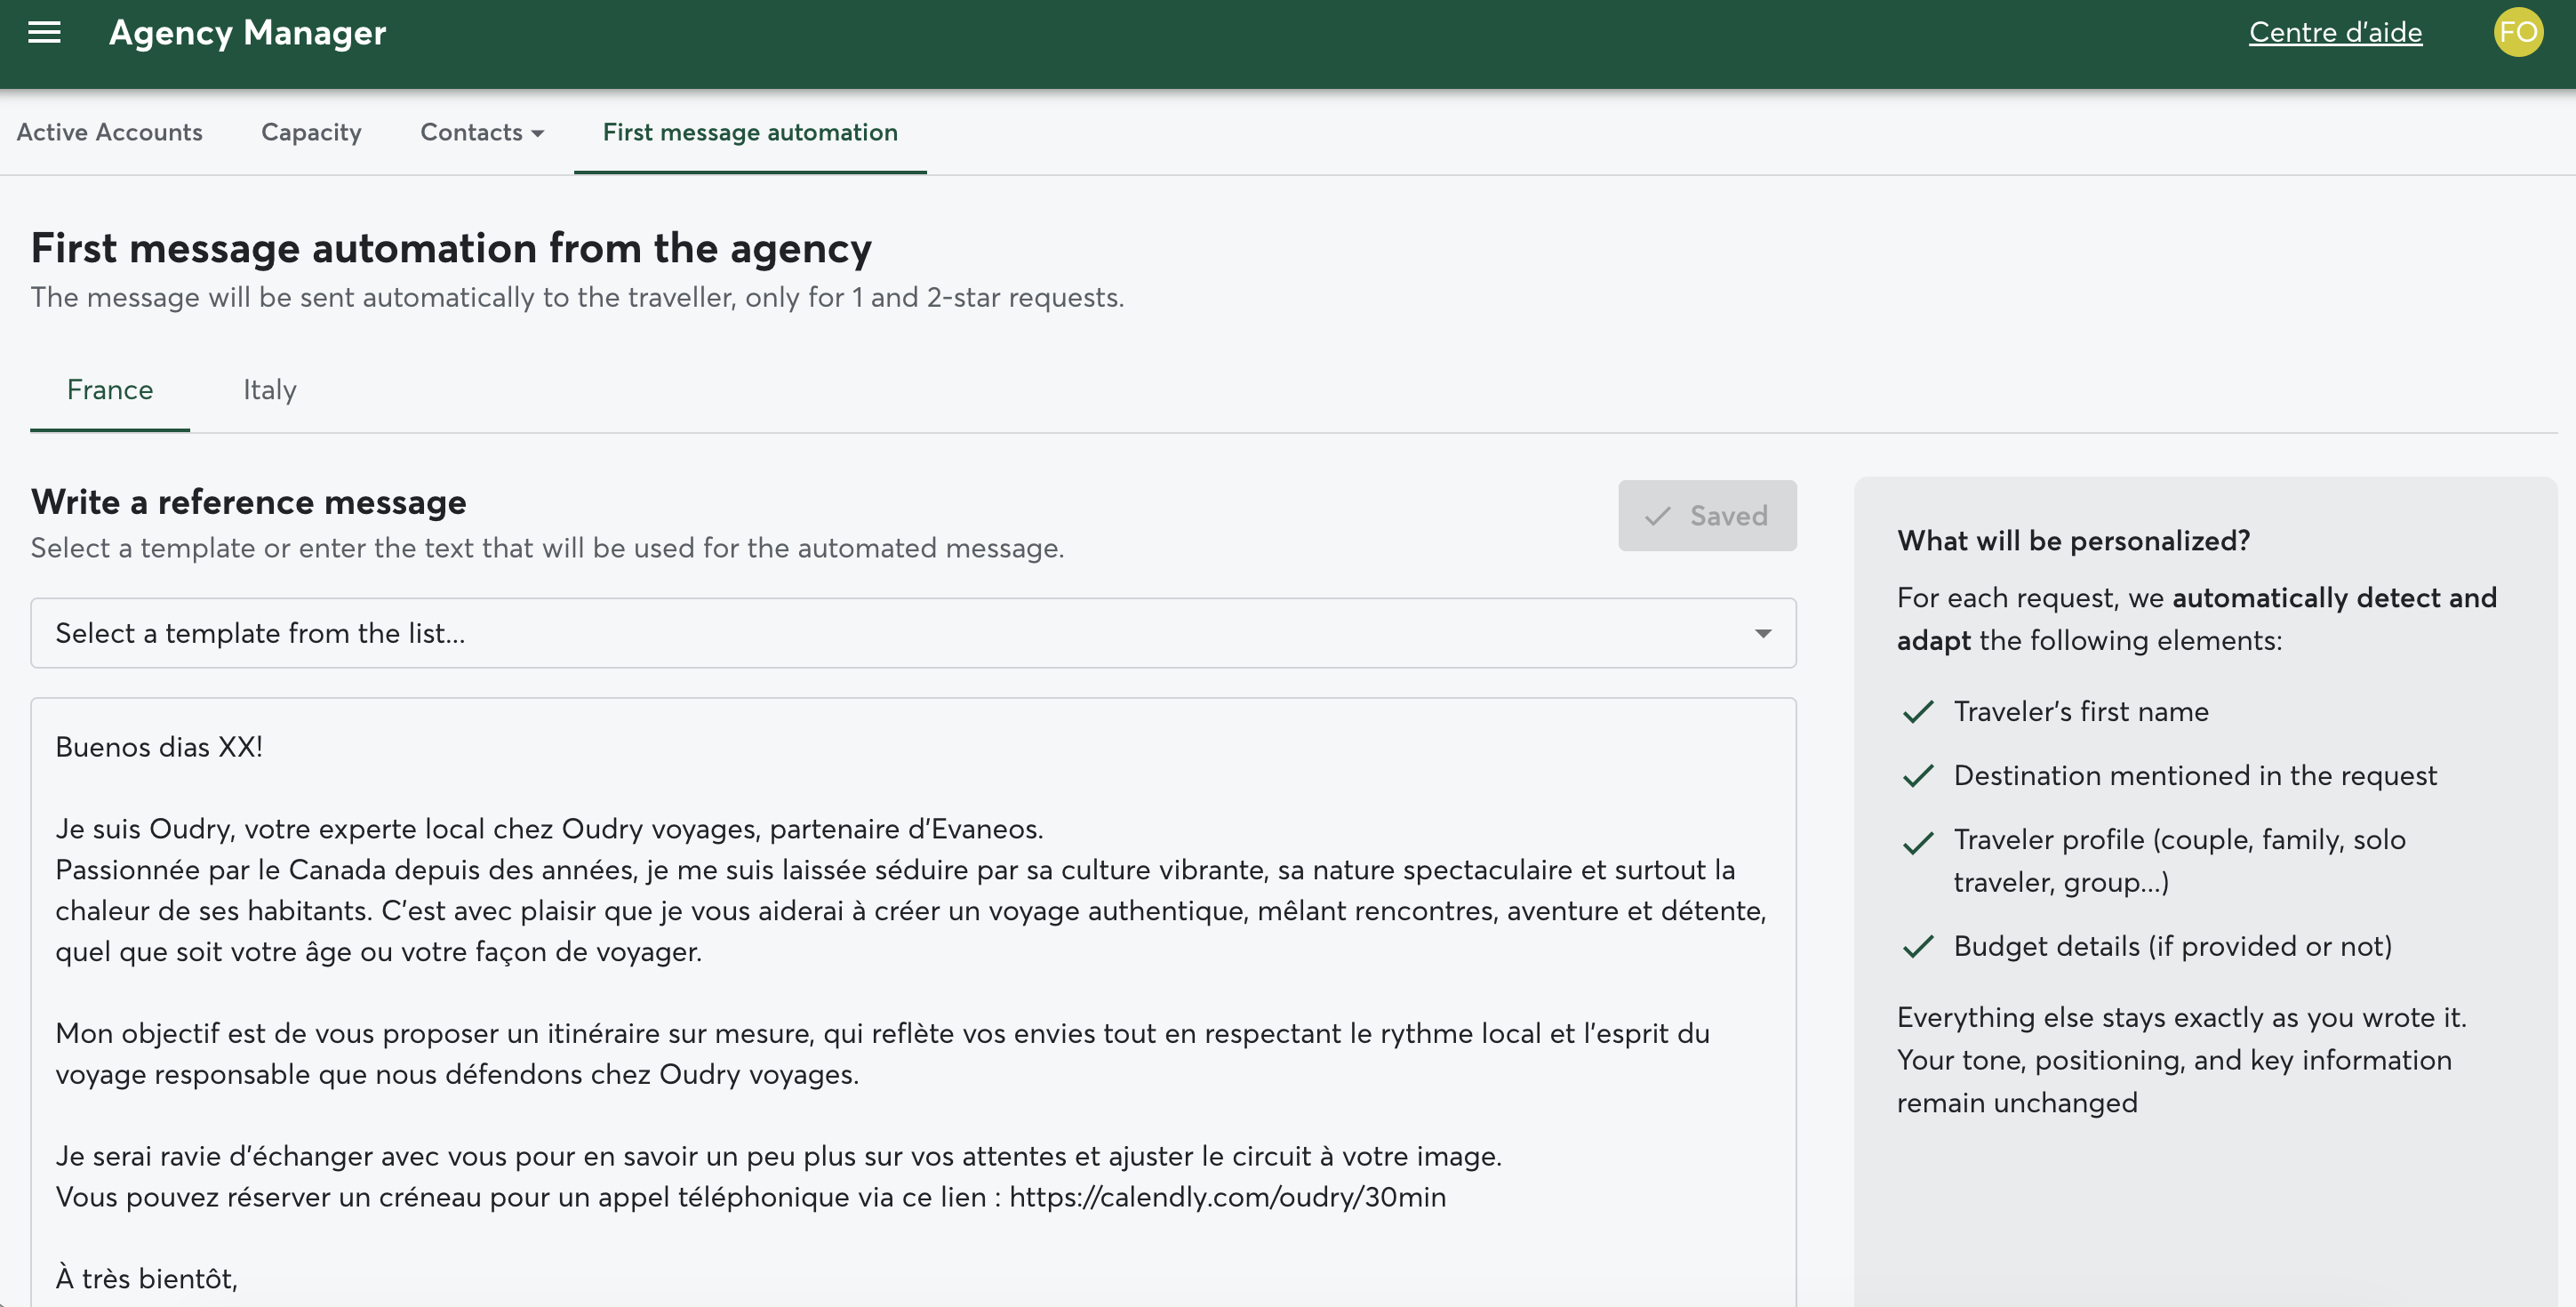Click the FO user avatar

(x=2517, y=33)
